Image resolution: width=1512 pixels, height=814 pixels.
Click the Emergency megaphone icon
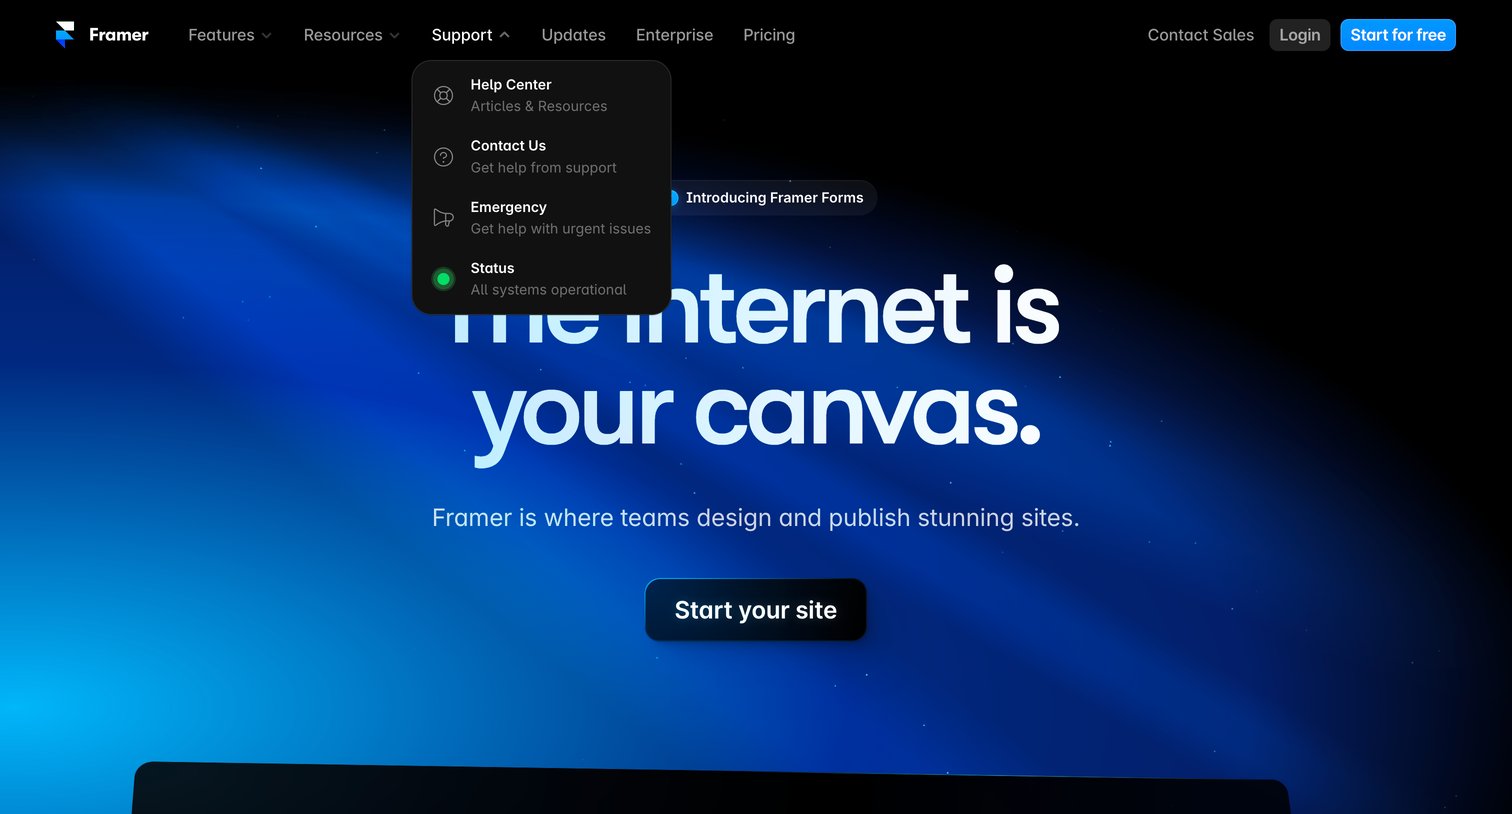click(x=443, y=218)
